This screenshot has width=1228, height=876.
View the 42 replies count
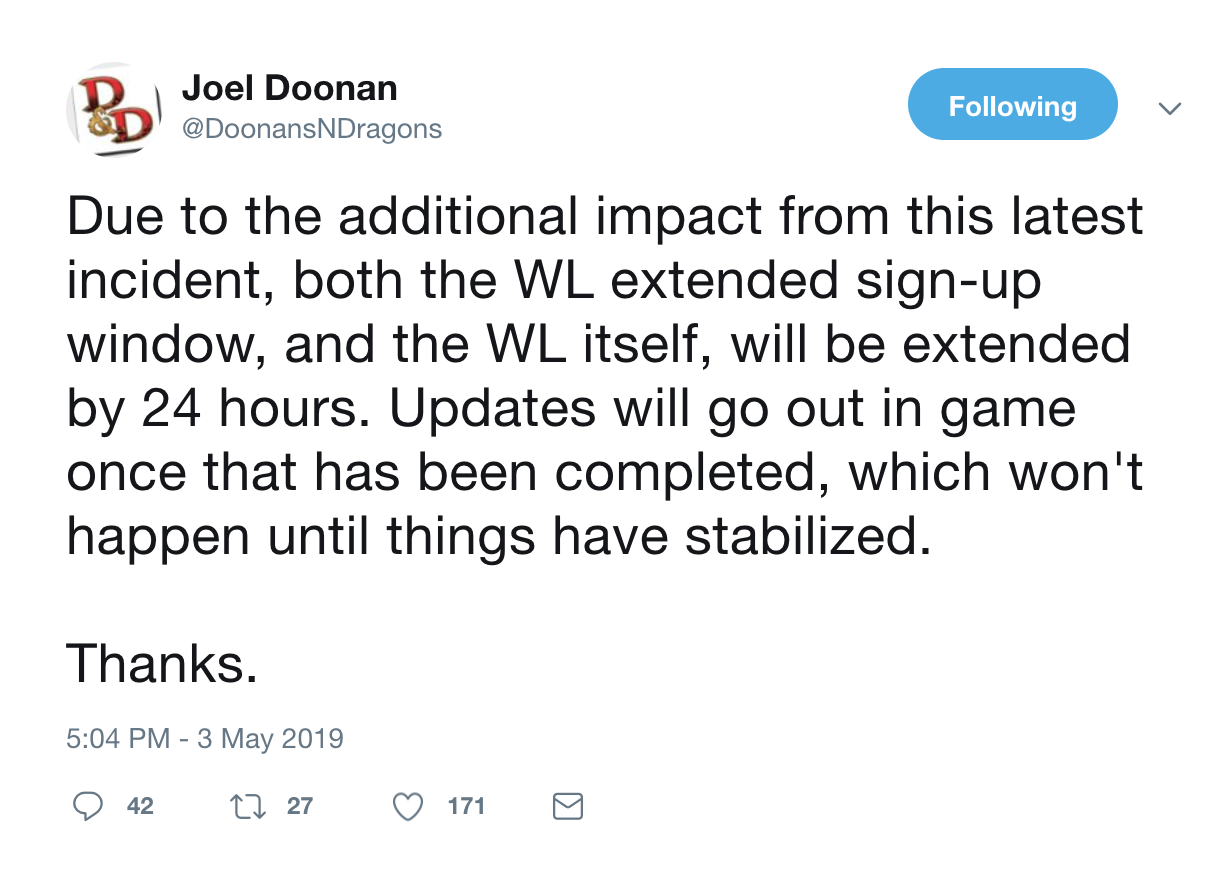141,806
